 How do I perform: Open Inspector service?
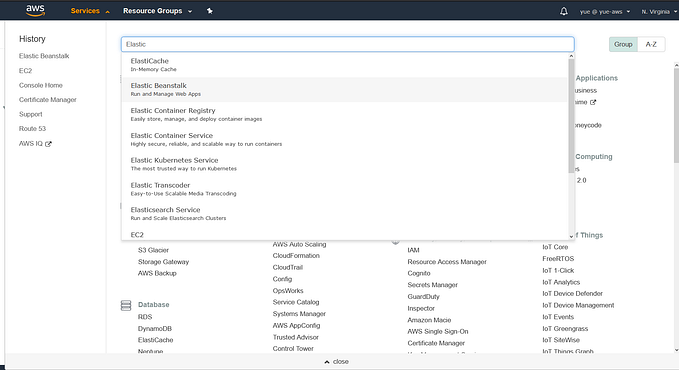[x=421, y=308]
